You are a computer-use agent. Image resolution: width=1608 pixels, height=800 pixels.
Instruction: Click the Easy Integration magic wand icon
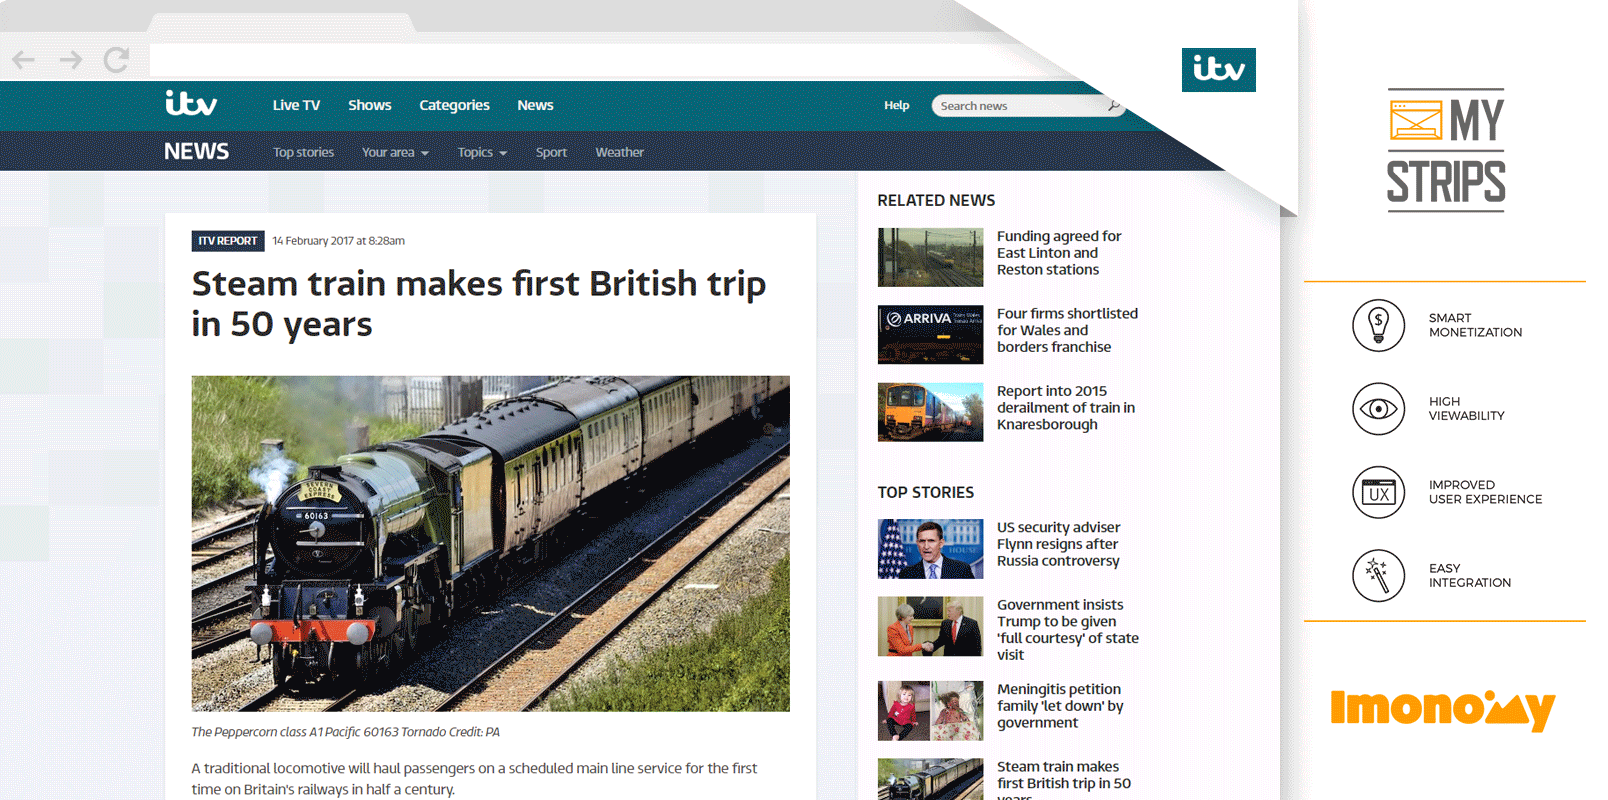tap(1378, 575)
